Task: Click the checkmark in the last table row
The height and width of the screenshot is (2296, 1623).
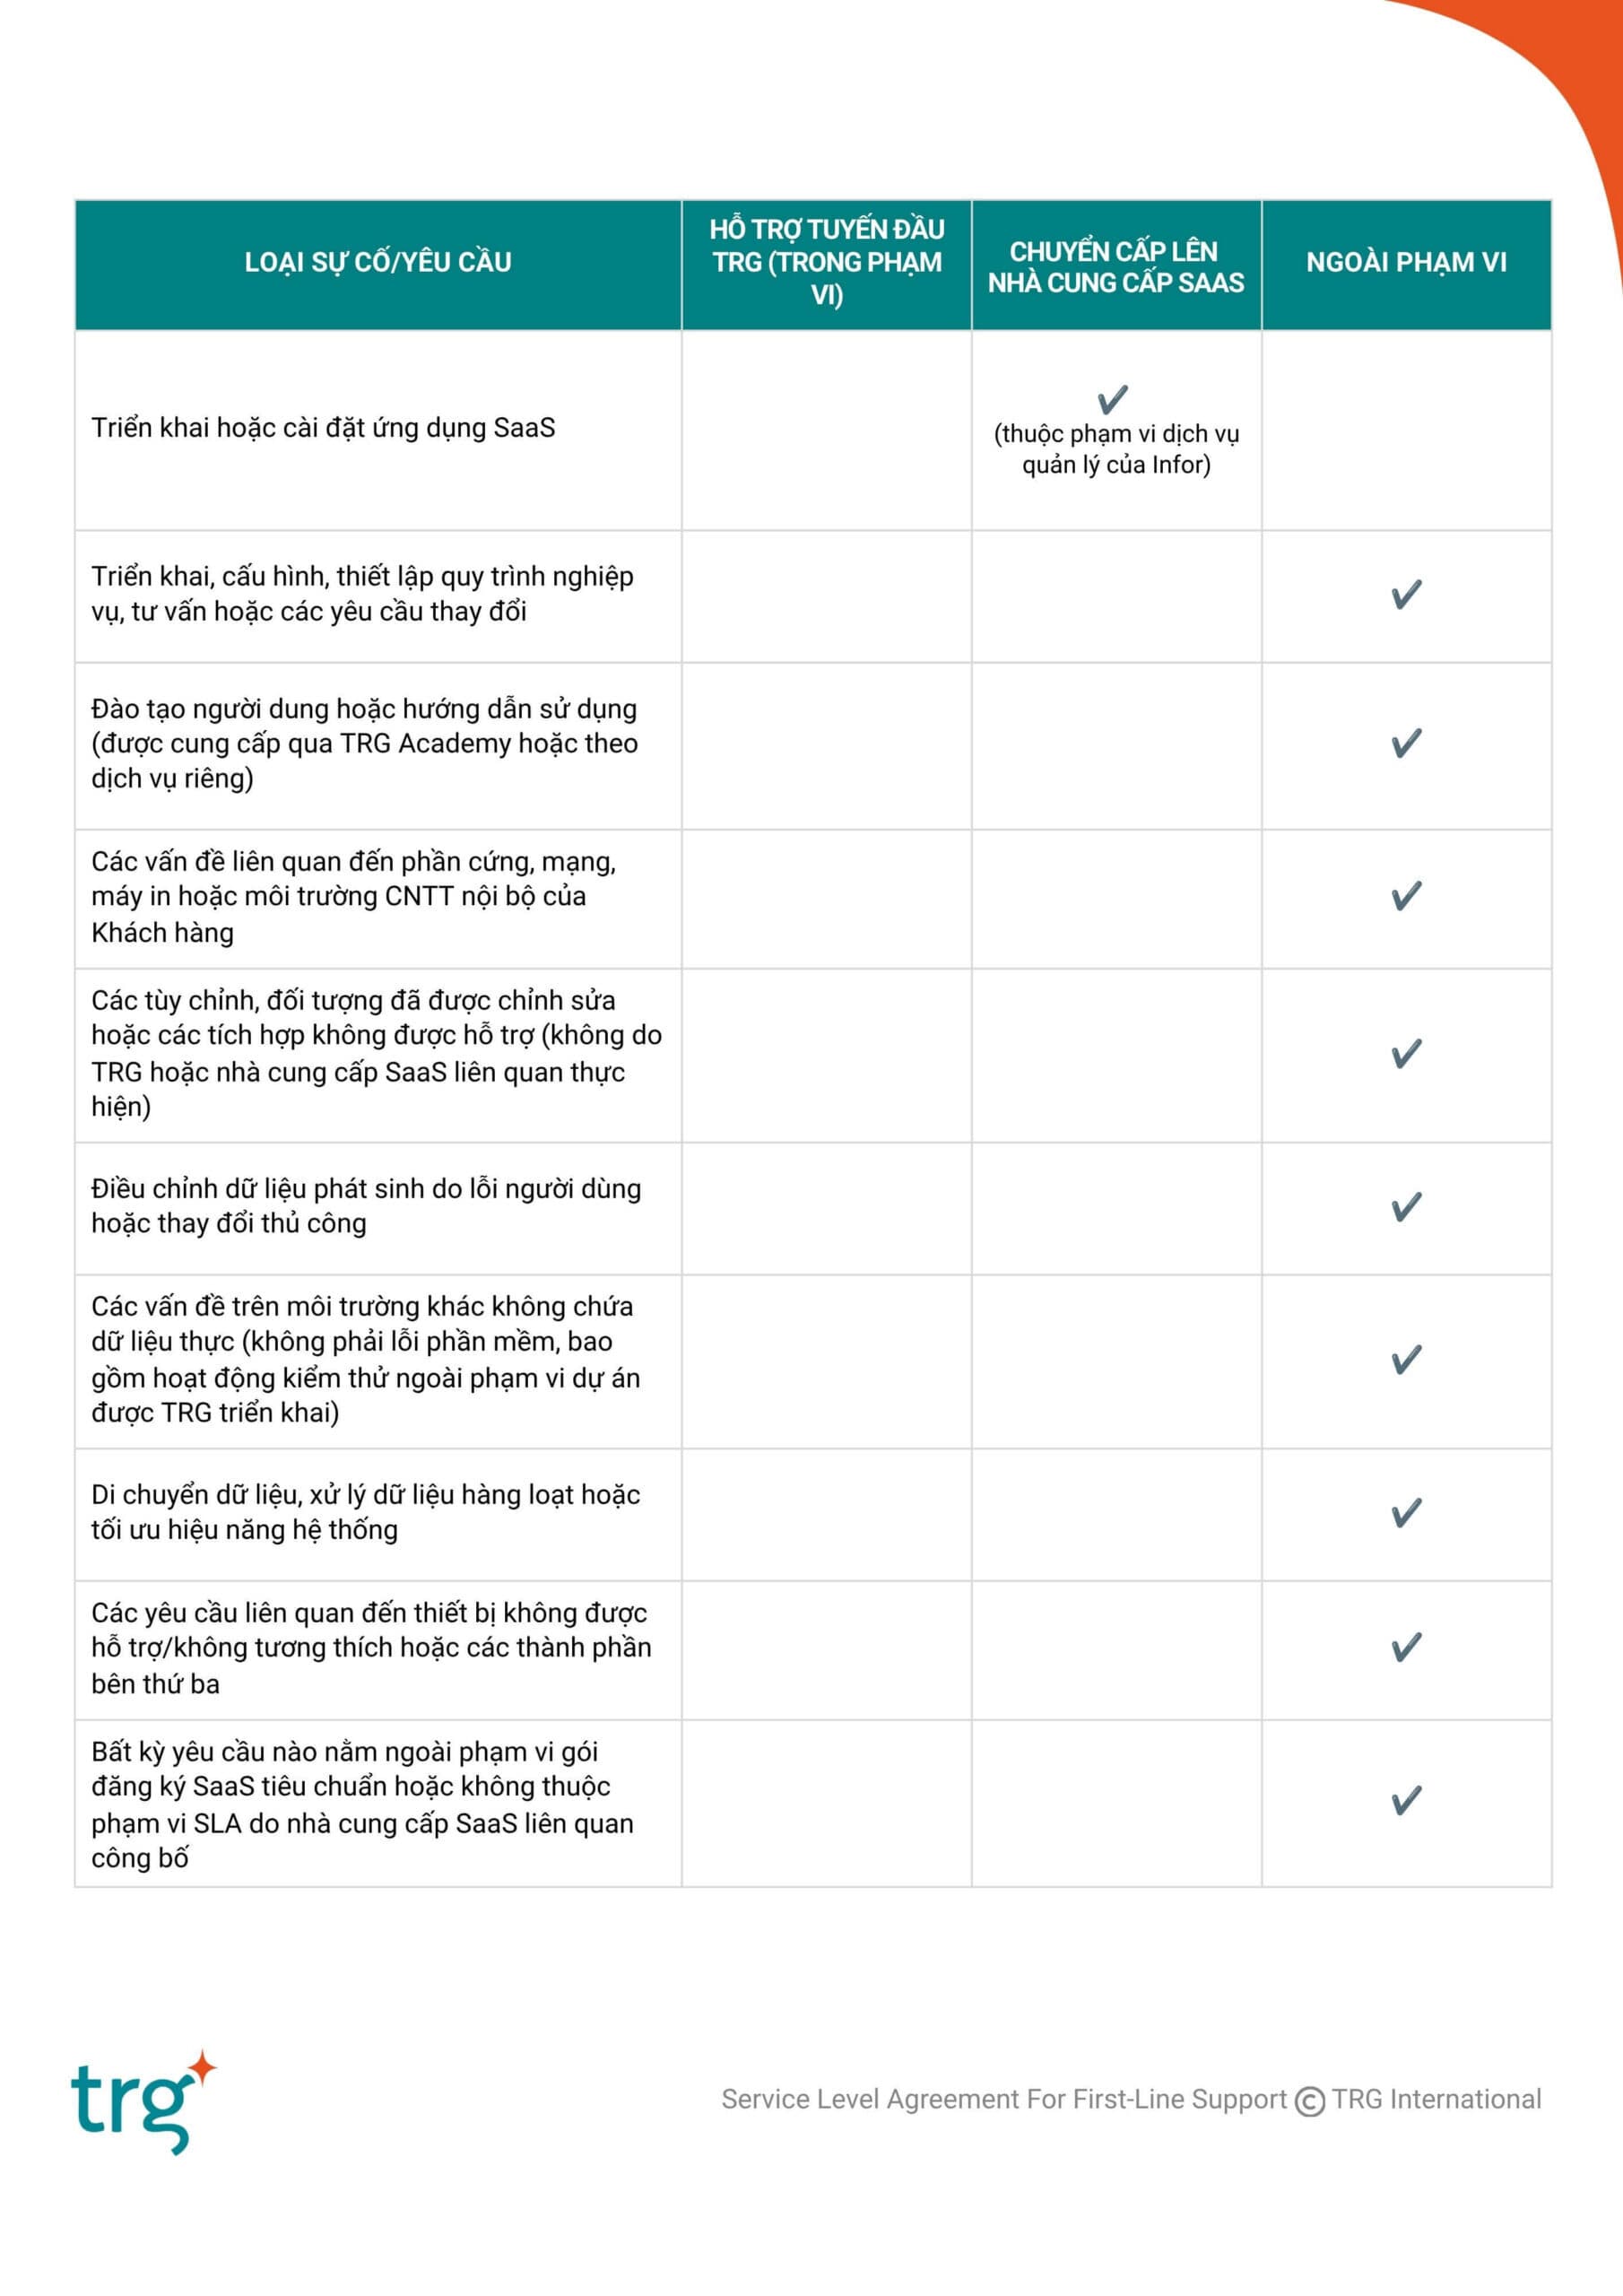Action: click(1407, 1800)
